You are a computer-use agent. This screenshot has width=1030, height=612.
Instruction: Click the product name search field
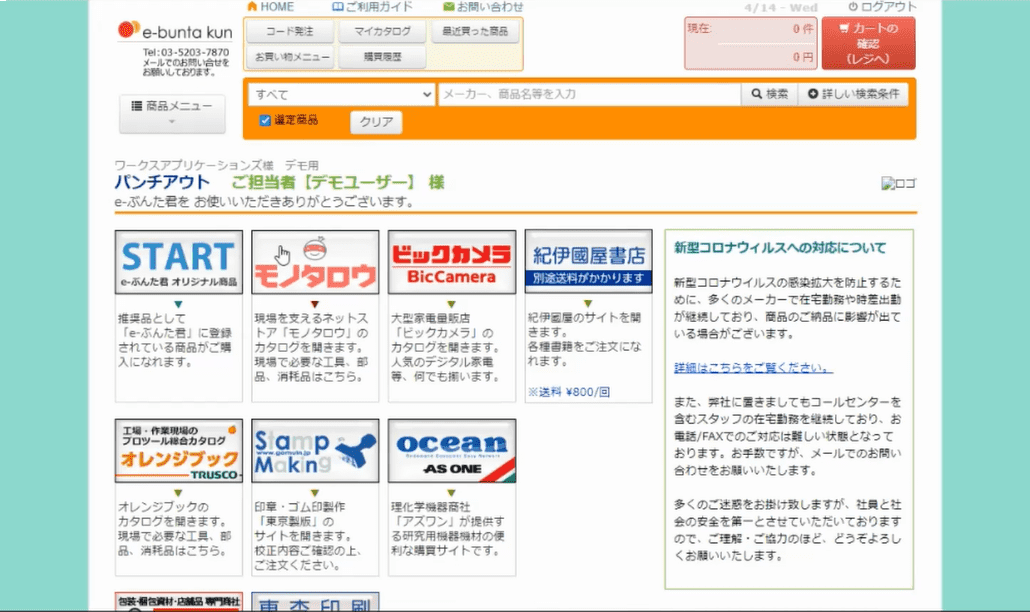point(588,94)
